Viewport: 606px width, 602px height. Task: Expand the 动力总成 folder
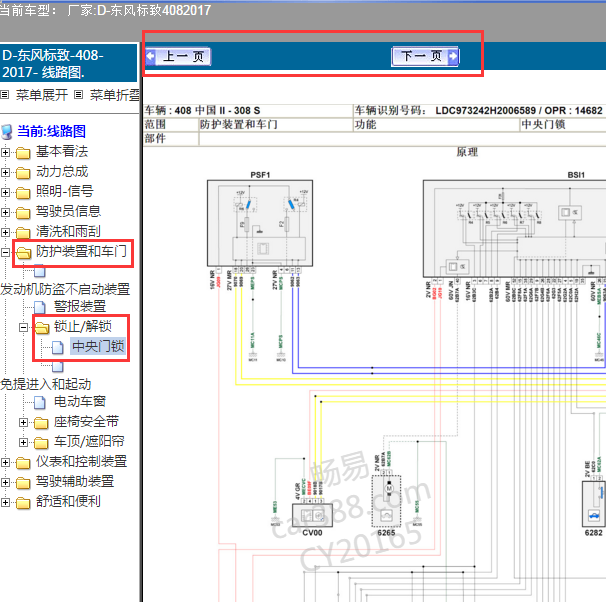pyautogui.click(x=5, y=172)
